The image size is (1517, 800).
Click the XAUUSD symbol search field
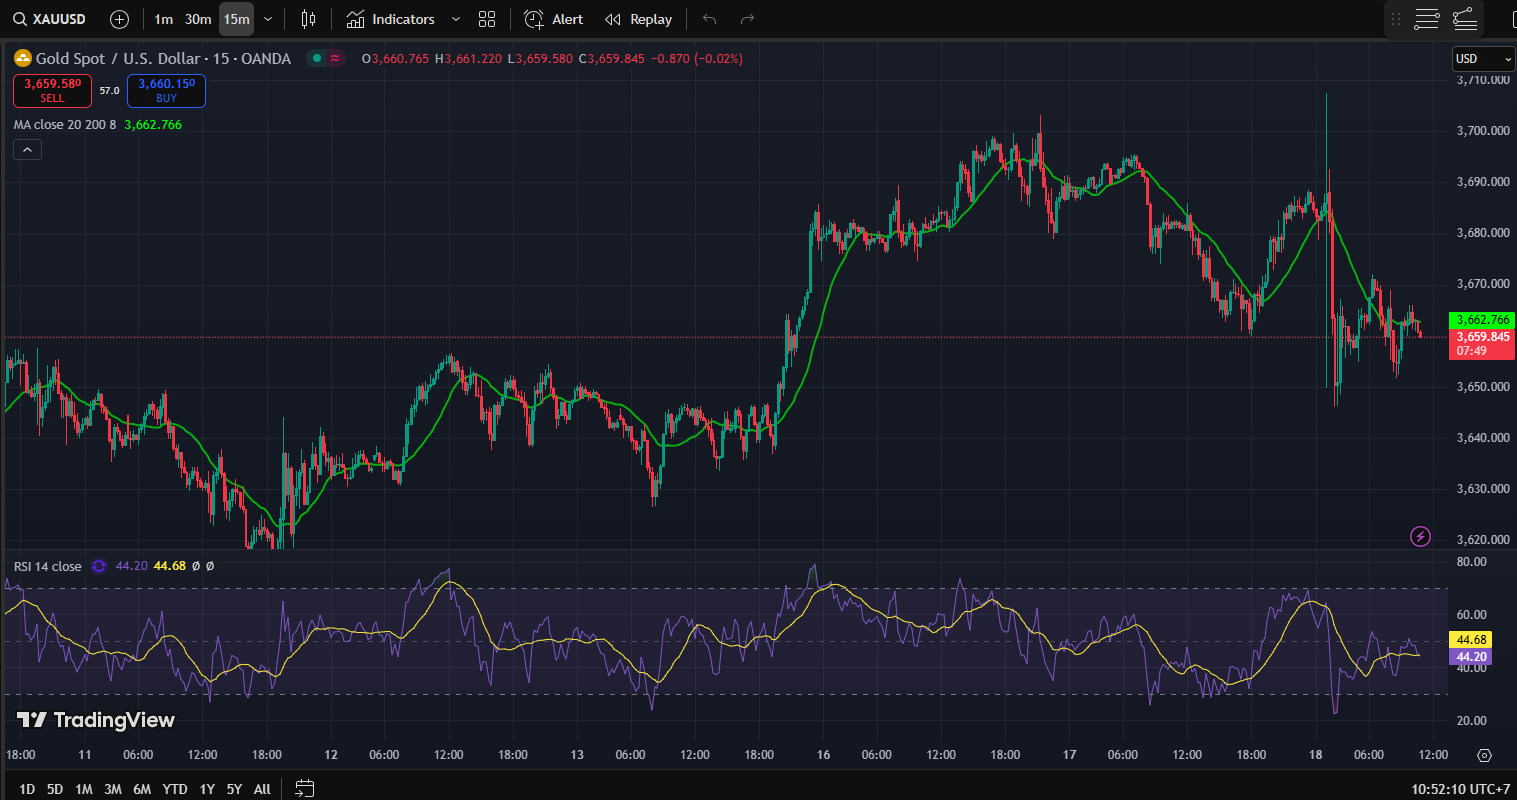point(50,19)
